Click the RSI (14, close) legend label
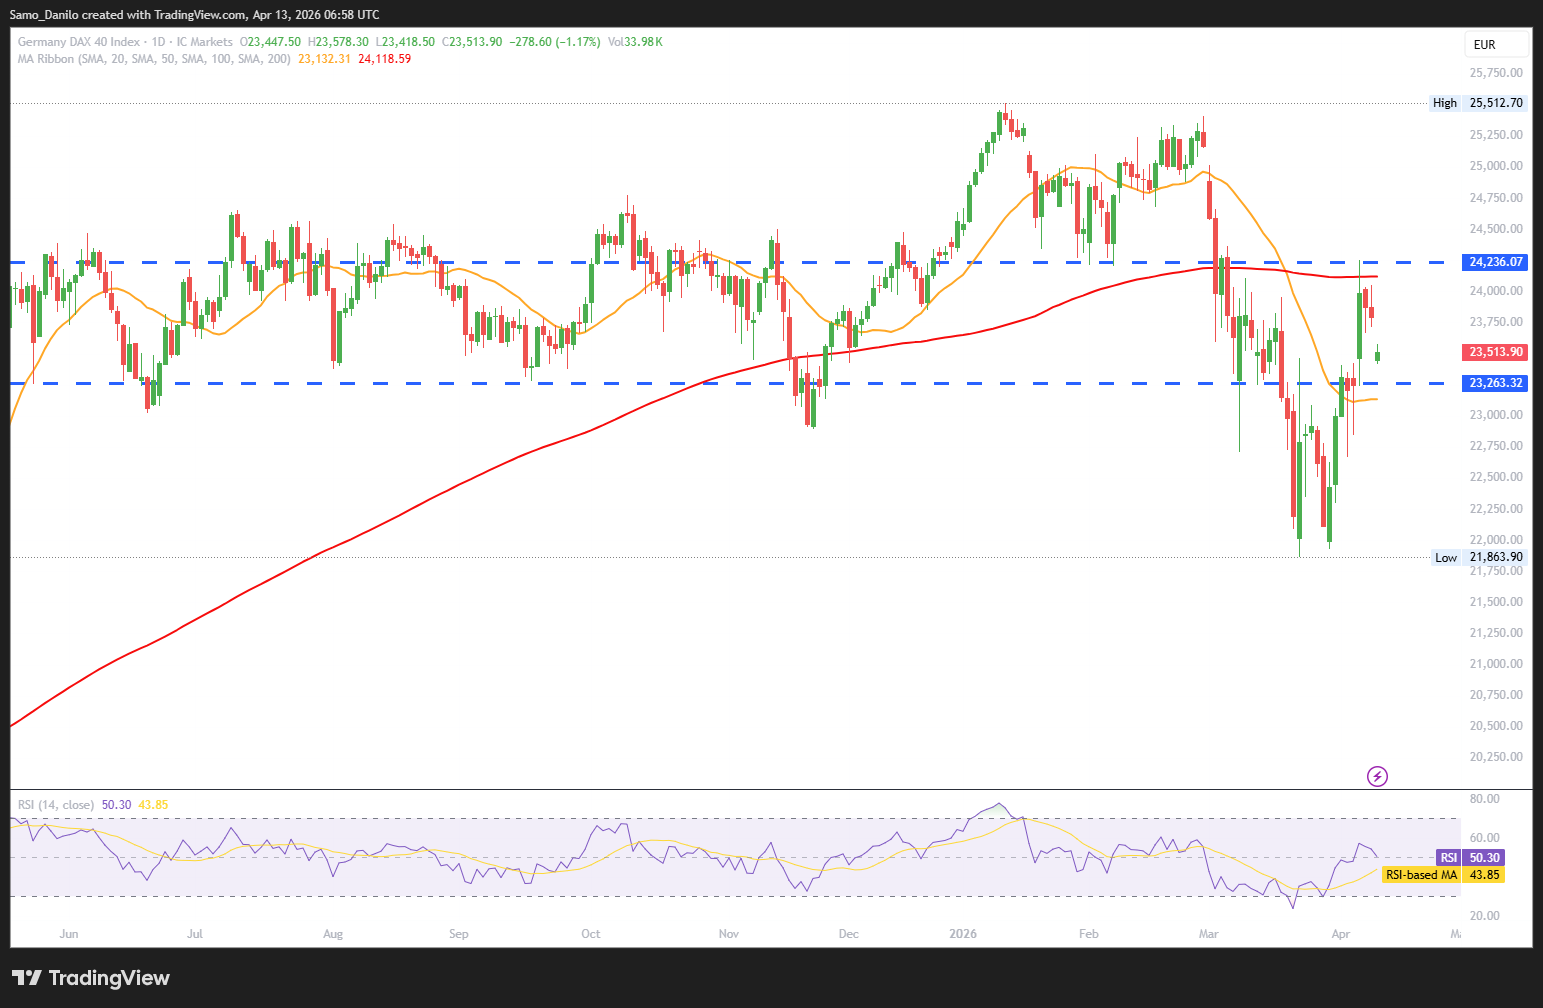Image resolution: width=1543 pixels, height=1008 pixels. pyautogui.click(x=55, y=805)
